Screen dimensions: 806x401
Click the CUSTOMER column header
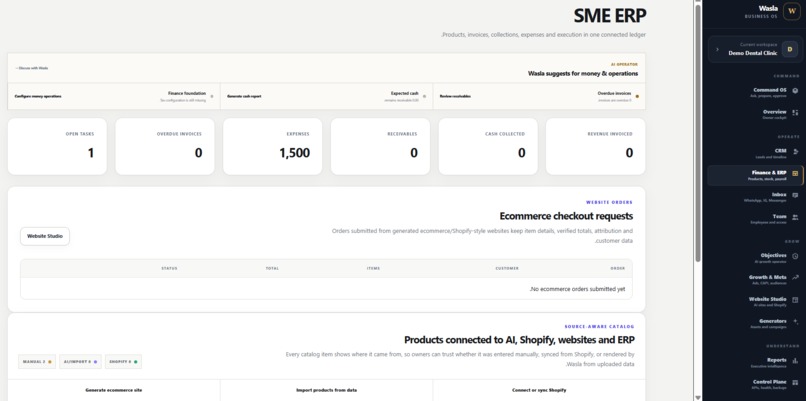507,268
